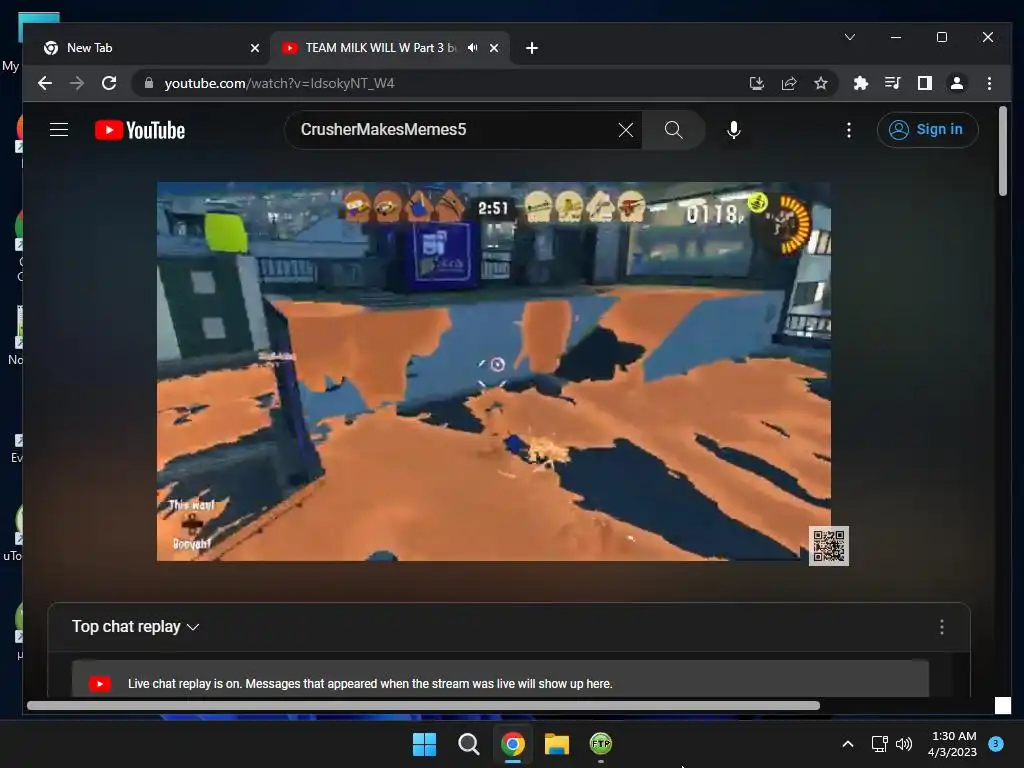Go back to the previous page
Viewport: 1024px width, 768px height.
pos(44,83)
